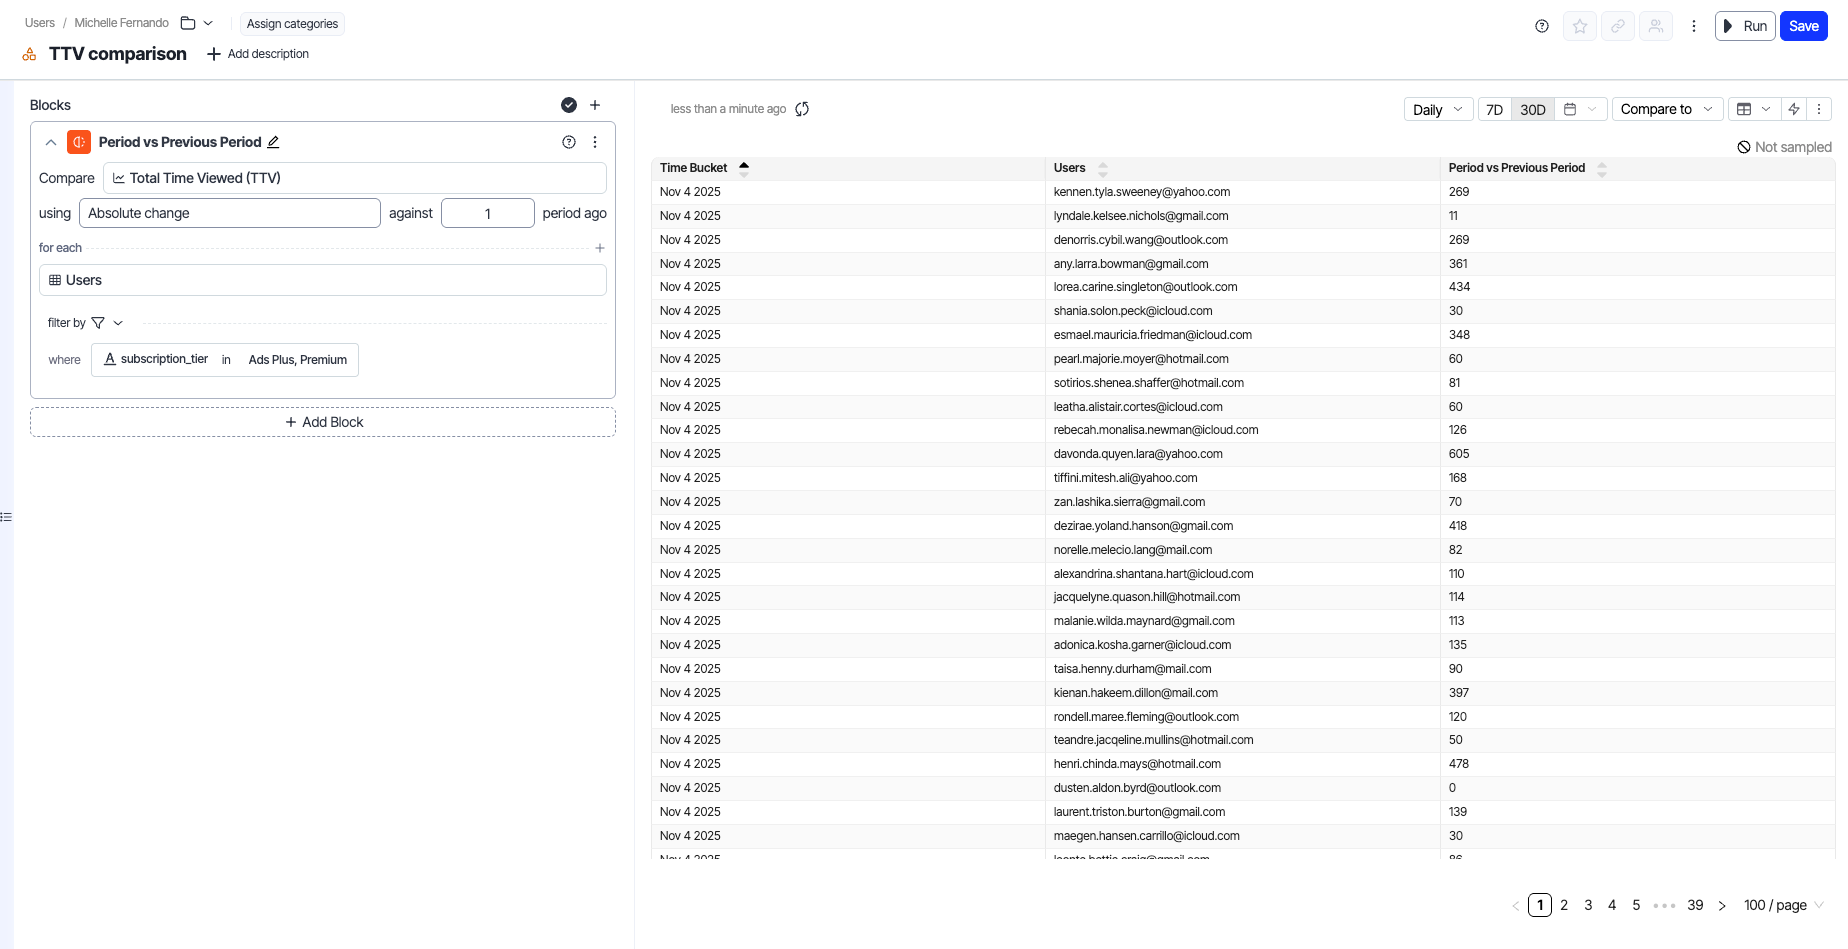This screenshot has height=949, width=1848.
Task: Click the edit pencil beside block title
Action: (x=273, y=142)
